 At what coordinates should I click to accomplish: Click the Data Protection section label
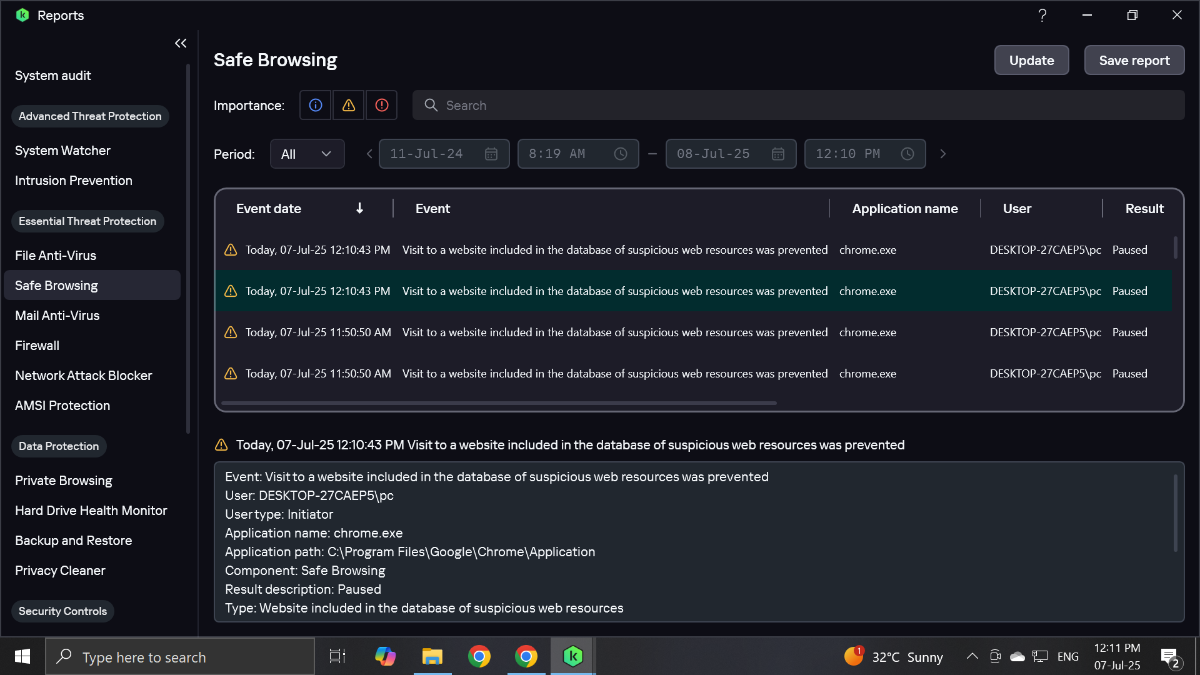tap(59, 446)
